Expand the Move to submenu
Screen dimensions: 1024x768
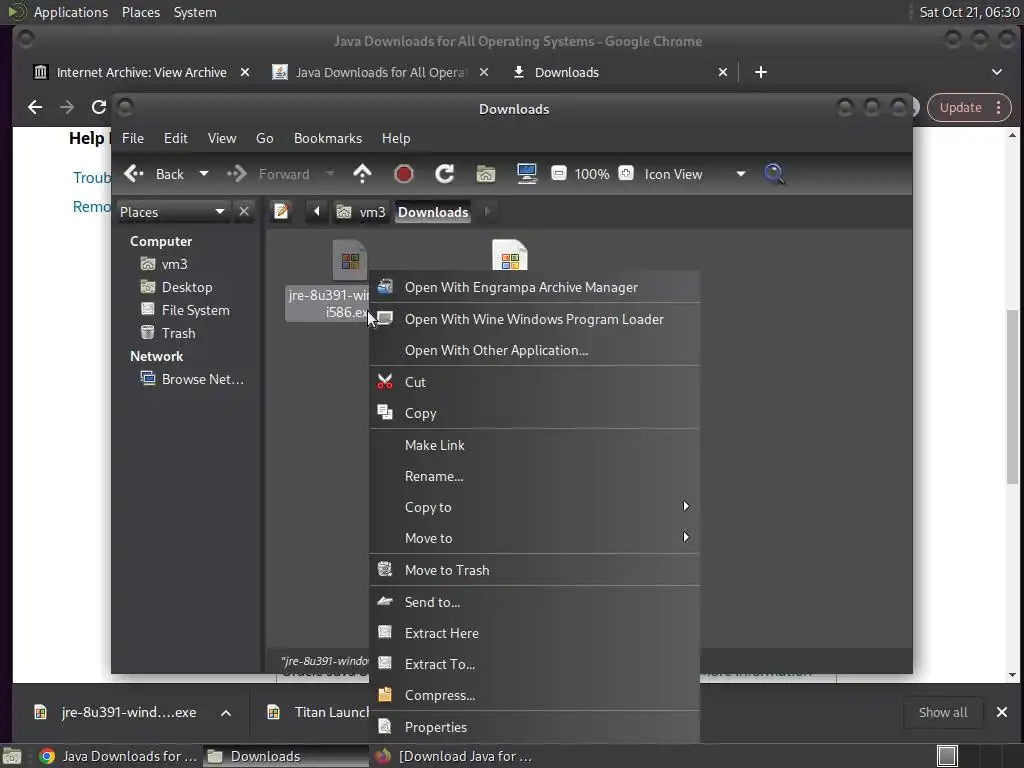pyautogui.click(x=534, y=538)
